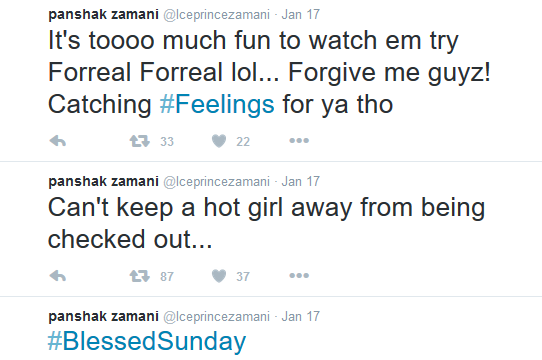This screenshot has width=542, height=360.
Task: Reply to the hot girl tweet
Action: point(58,276)
